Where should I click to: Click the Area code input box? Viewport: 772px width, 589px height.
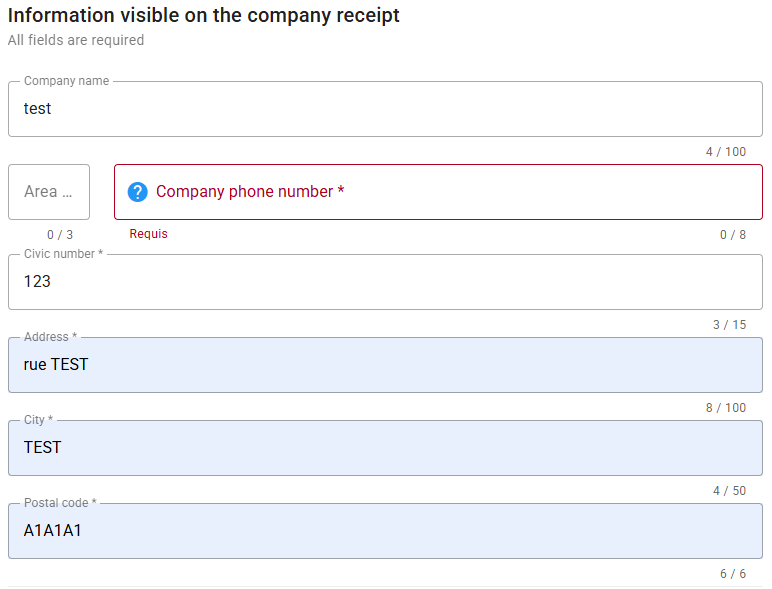[x=49, y=192]
